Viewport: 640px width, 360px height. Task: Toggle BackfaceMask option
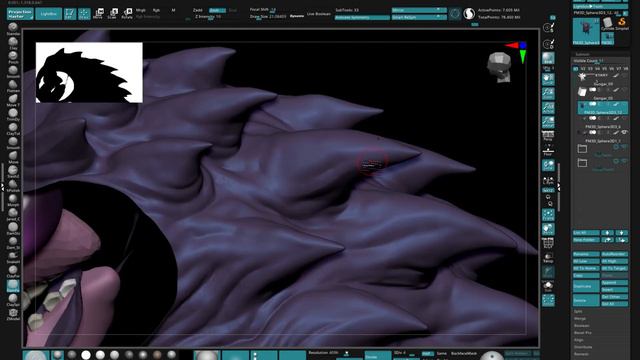click(464, 353)
